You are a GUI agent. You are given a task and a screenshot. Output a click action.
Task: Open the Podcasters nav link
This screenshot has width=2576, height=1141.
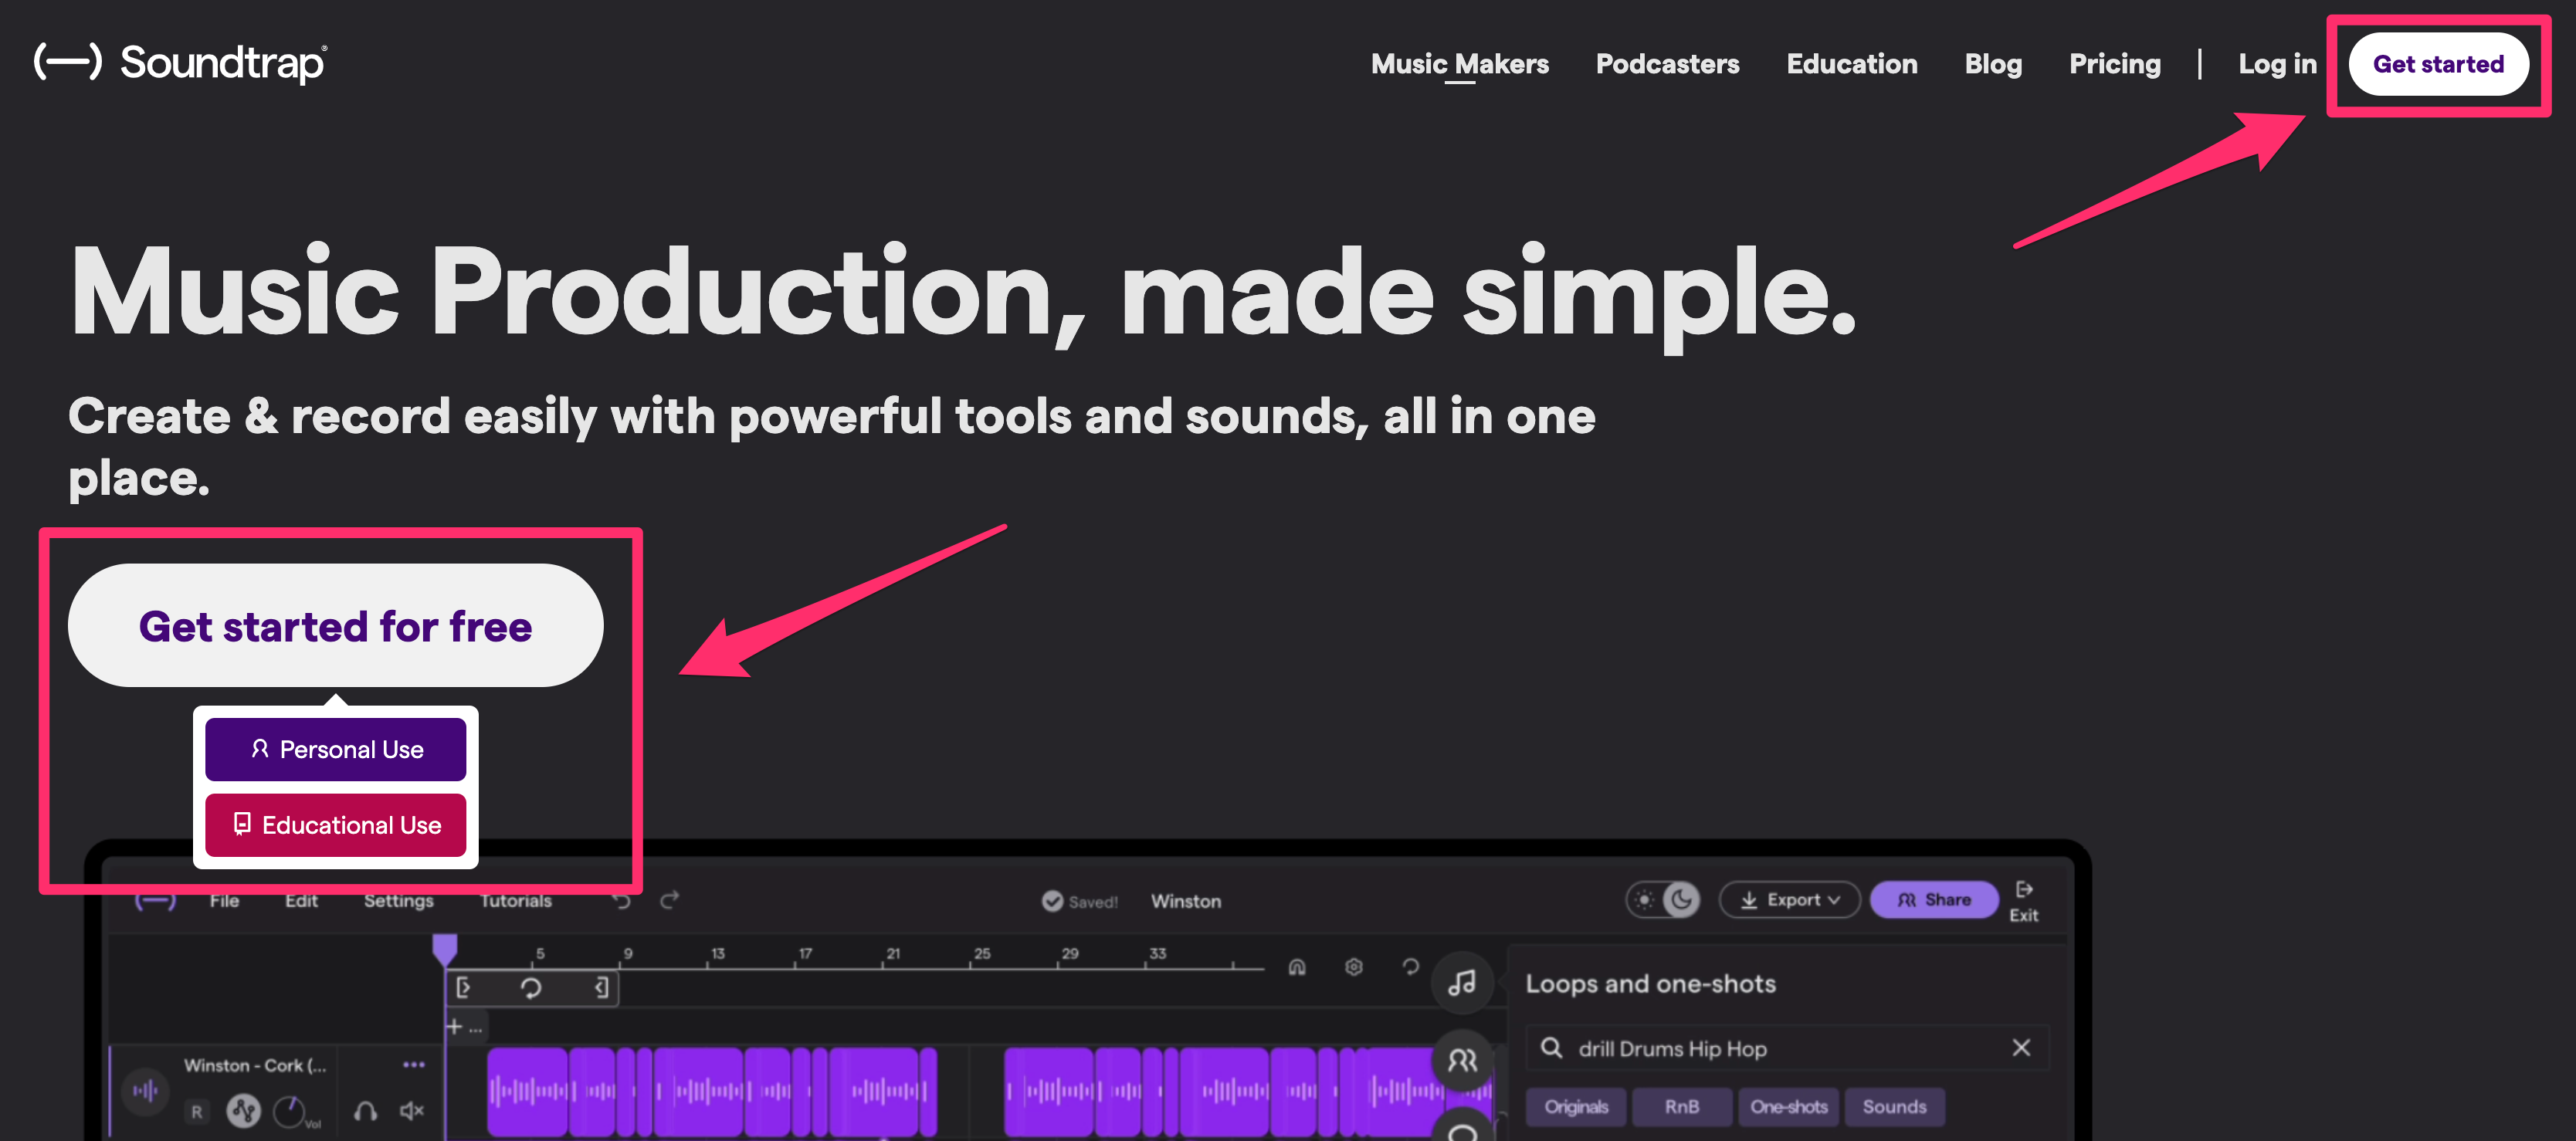point(1667,64)
